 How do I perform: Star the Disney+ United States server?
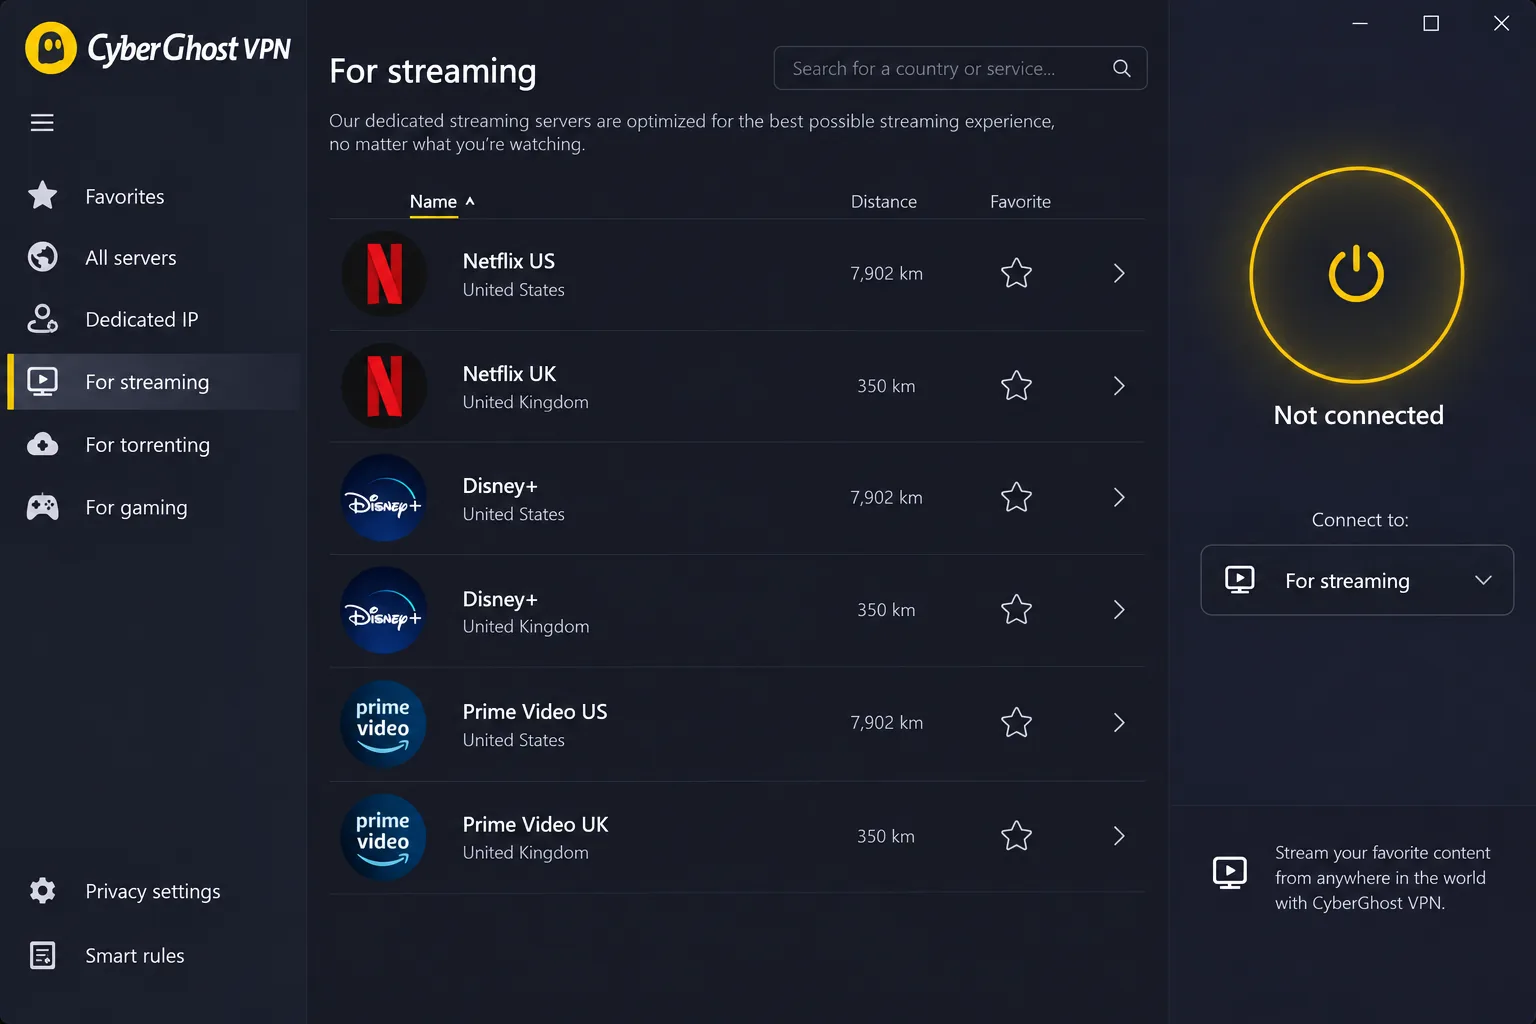[x=1016, y=497]
